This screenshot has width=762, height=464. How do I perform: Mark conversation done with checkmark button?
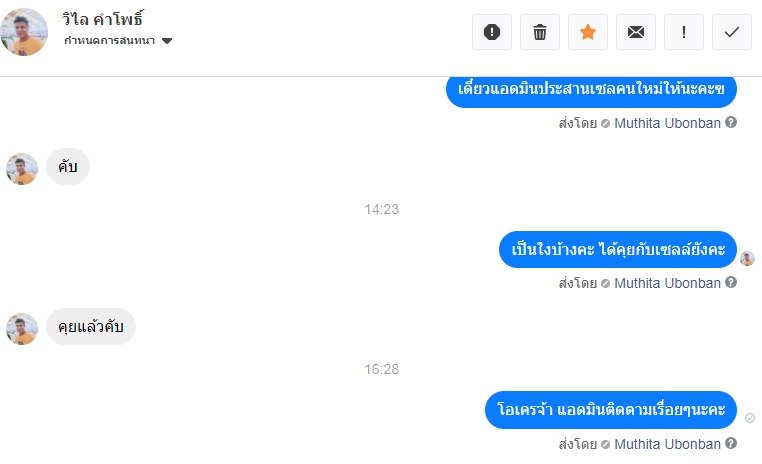pos(732,32)
